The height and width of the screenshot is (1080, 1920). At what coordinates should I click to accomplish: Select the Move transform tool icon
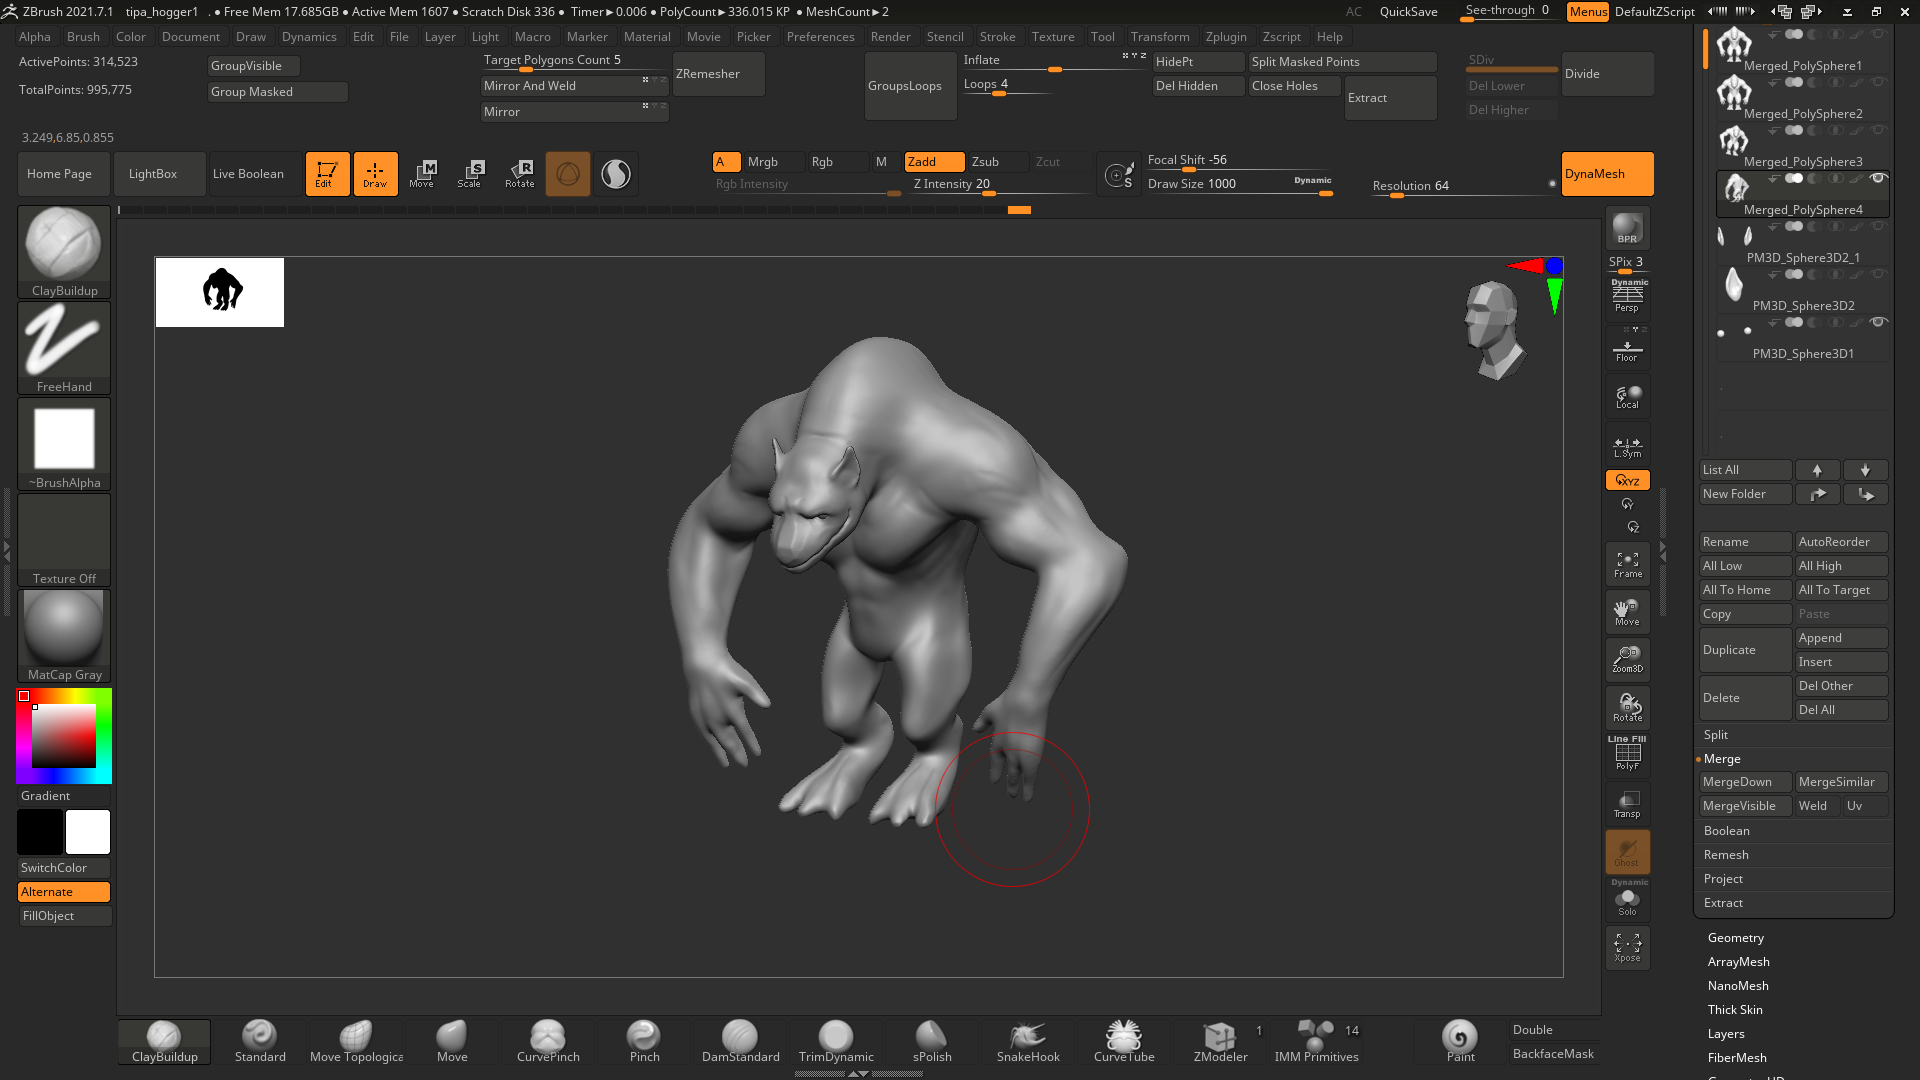[x=422, y=173]
